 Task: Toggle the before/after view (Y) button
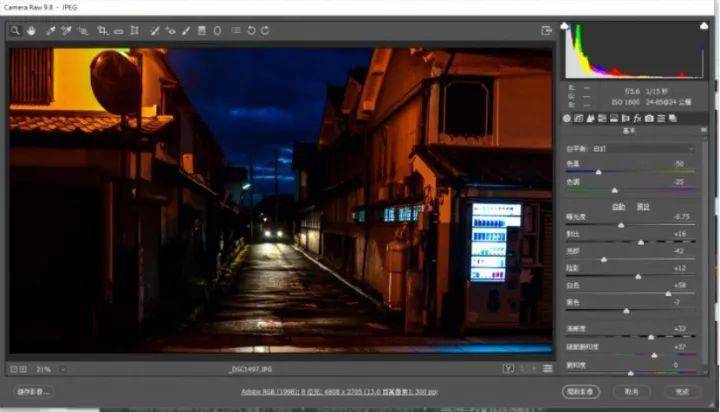point(508,368)
